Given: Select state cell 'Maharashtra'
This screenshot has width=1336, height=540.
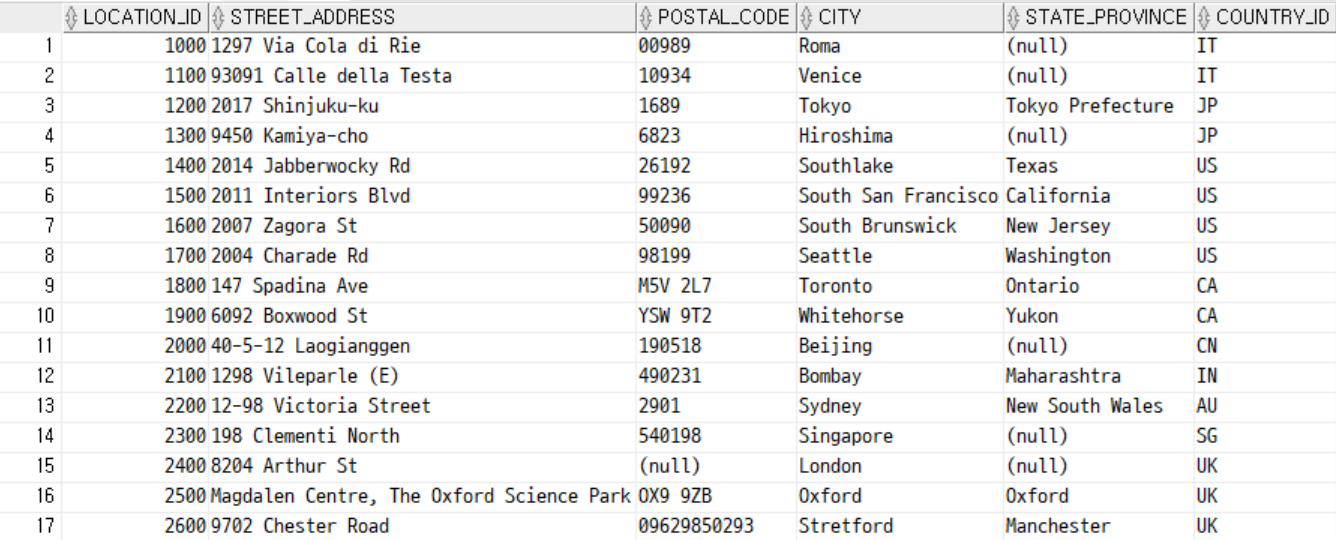Looking at the screenshot, I should coord(1098,376).
